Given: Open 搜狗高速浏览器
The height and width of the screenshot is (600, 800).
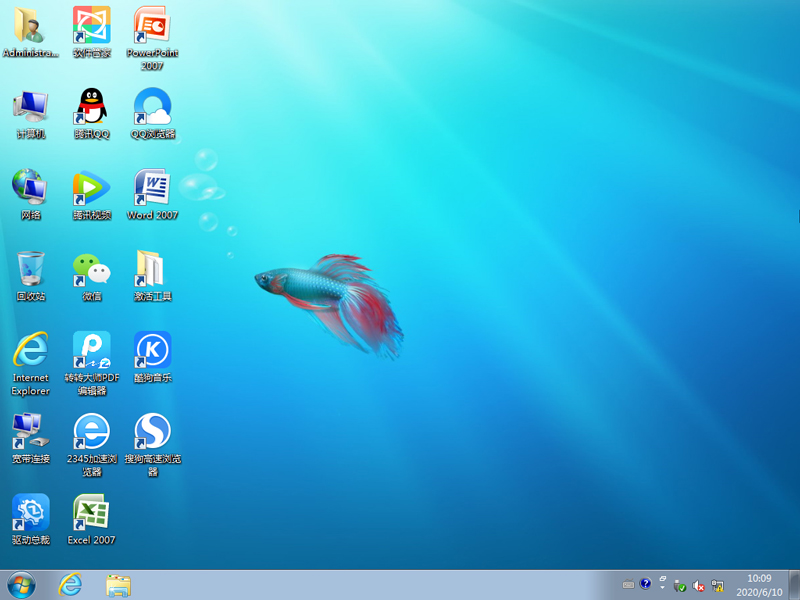Looking at the screenshot, I should point(151,432).
